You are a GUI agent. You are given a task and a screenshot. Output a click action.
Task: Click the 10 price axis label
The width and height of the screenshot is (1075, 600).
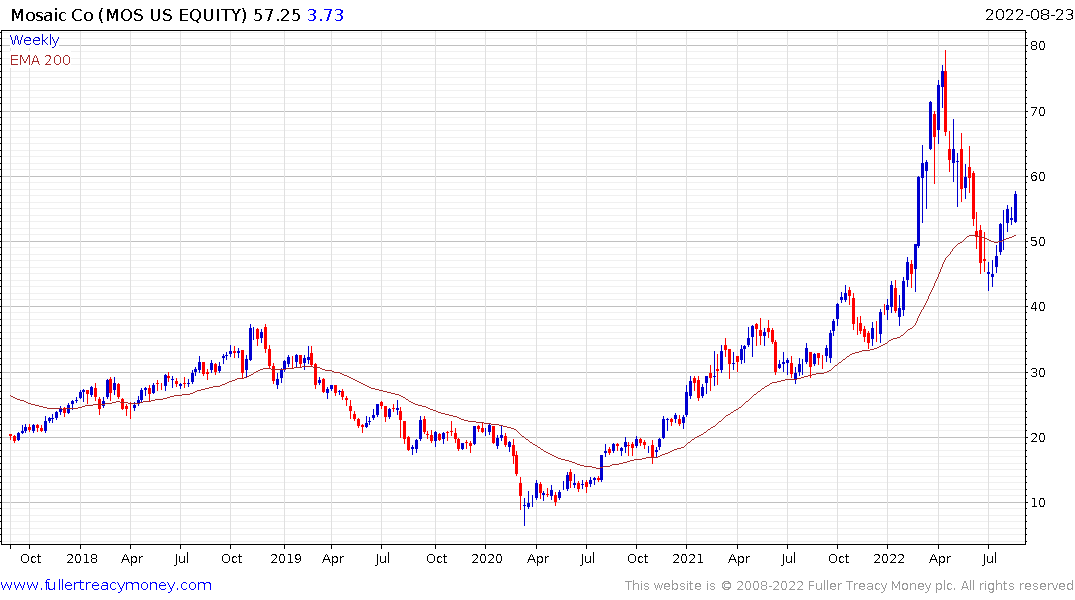tap(1037, 503)
